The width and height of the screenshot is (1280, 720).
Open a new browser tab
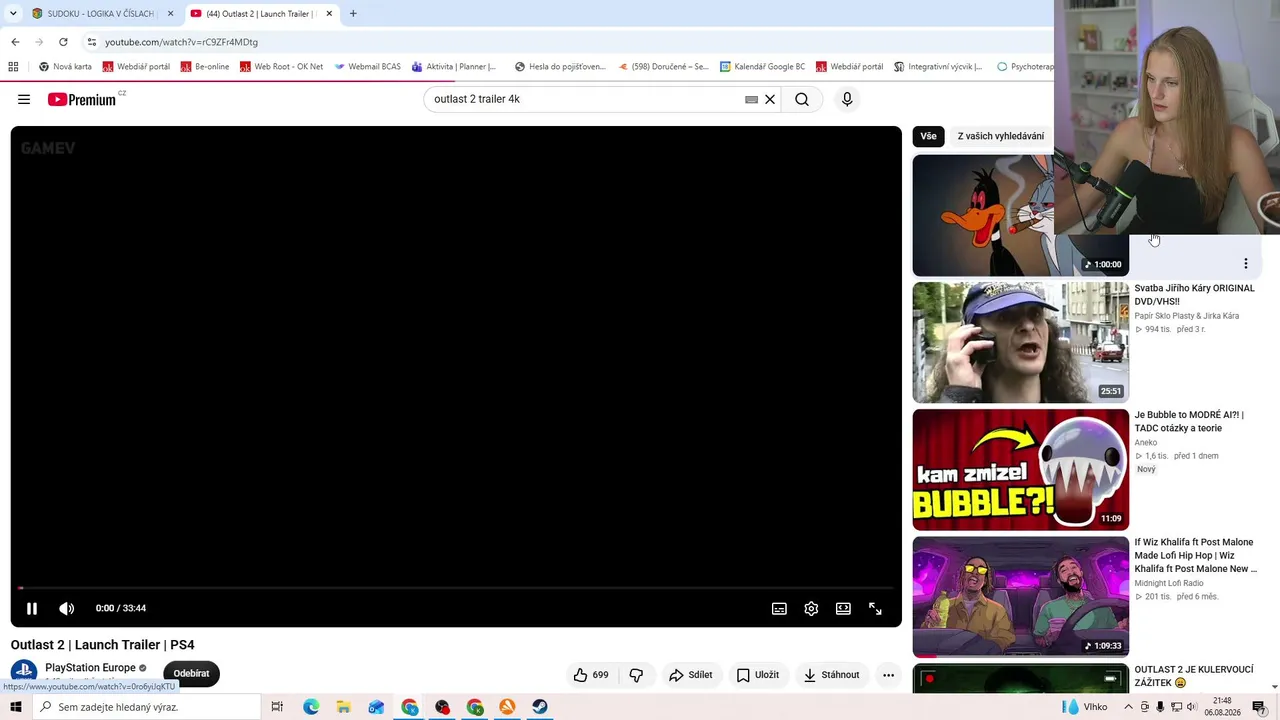click(x=353, y=14)
